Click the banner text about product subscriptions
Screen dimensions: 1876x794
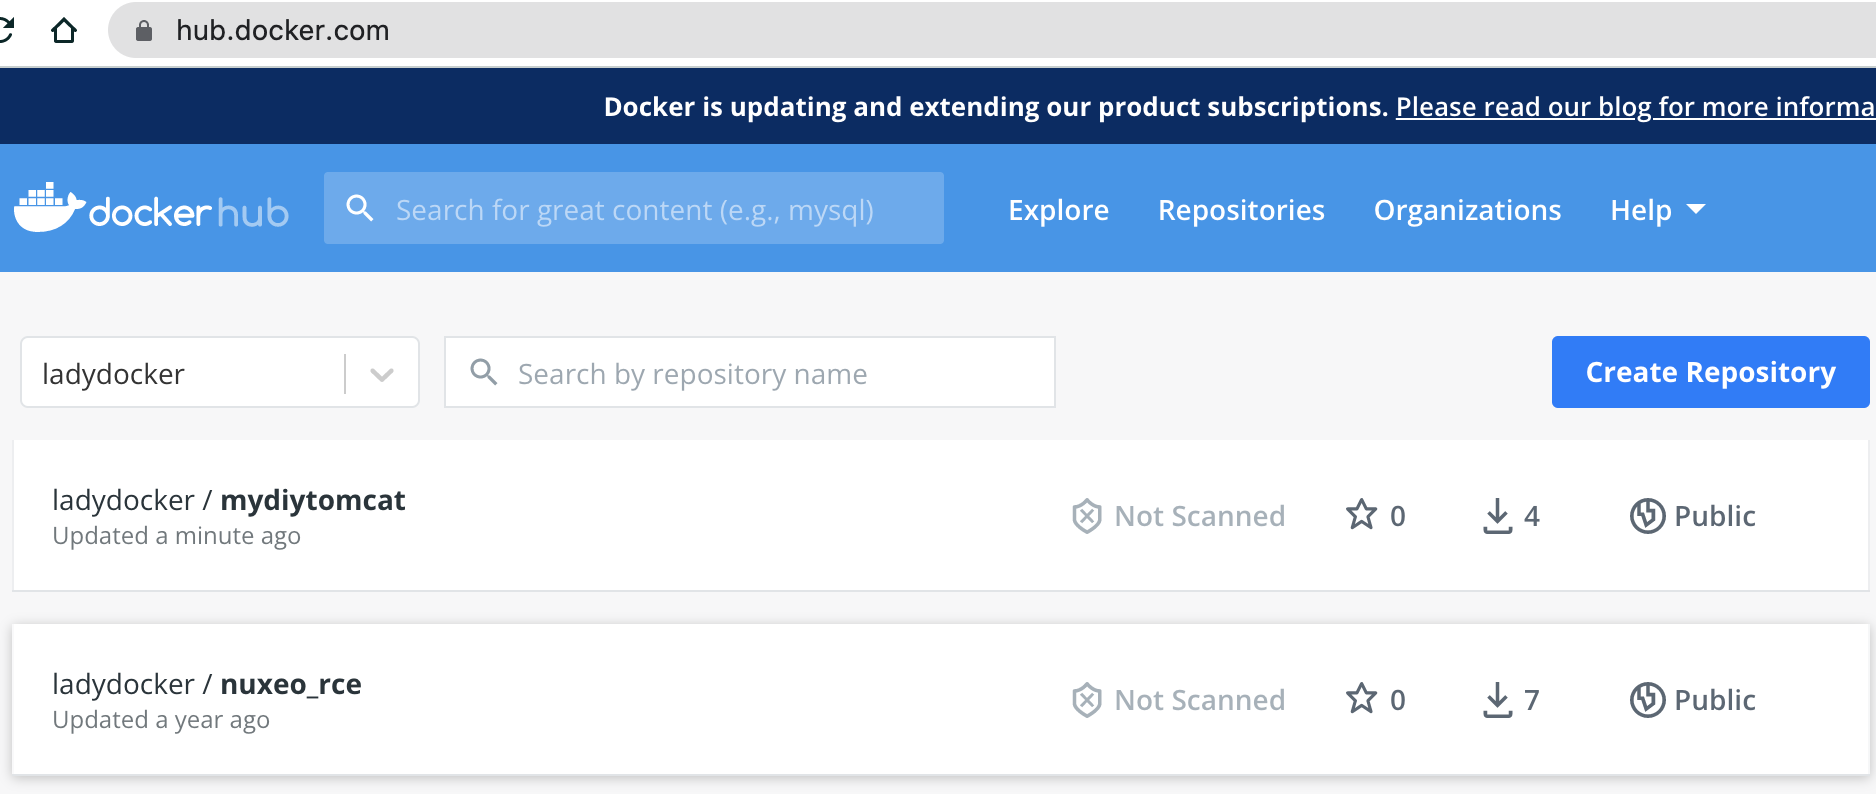(x=996, y=107)
